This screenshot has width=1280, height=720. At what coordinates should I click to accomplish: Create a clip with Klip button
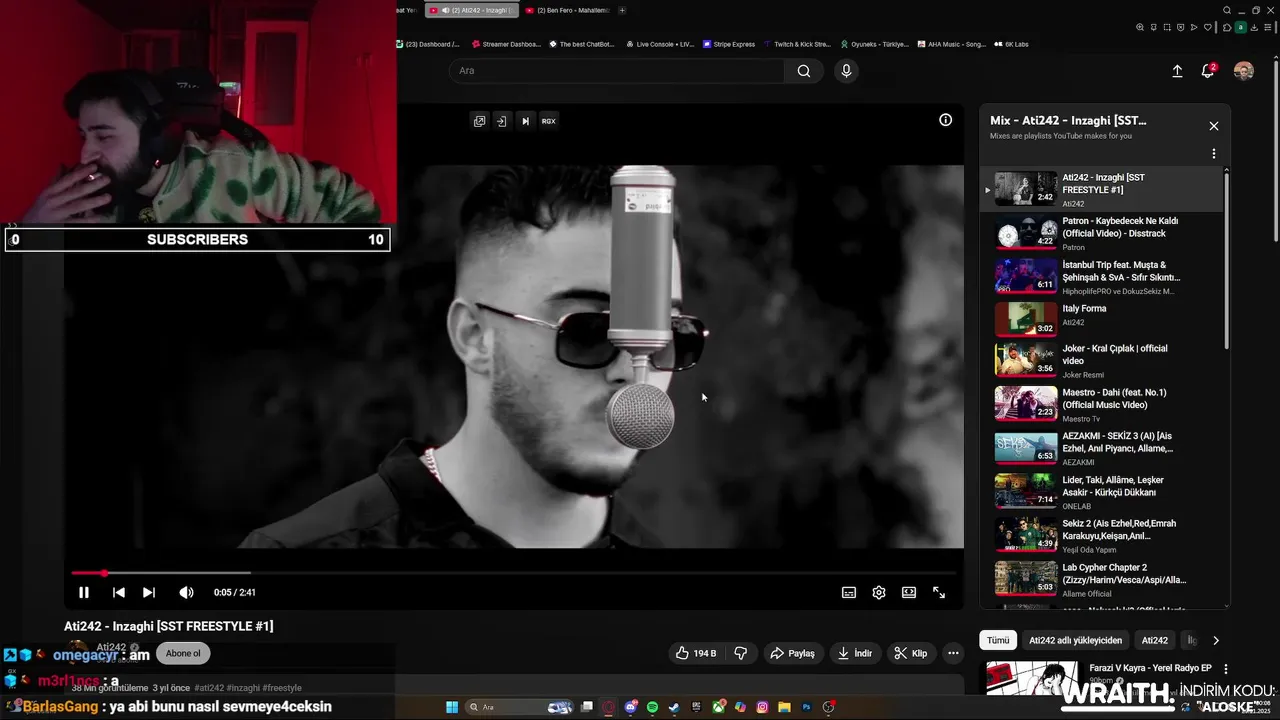click(911, 653)
